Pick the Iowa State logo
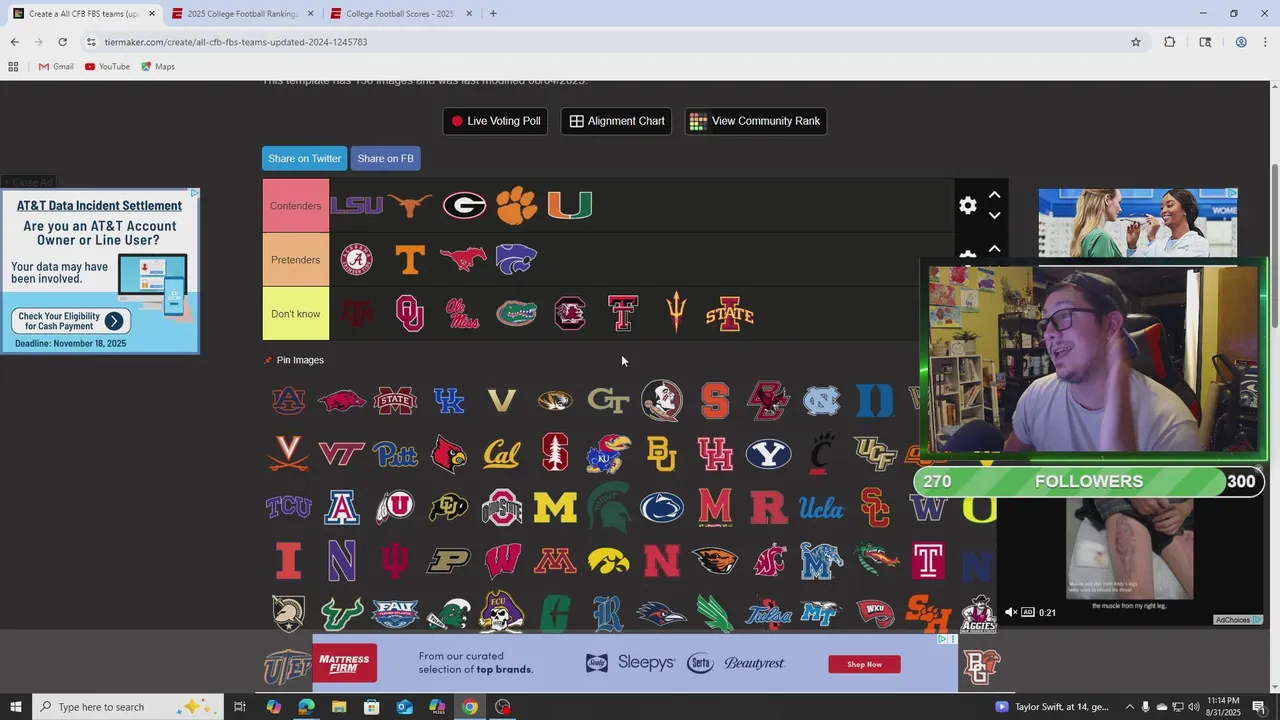1280x720 pixels. pos(730,314)
